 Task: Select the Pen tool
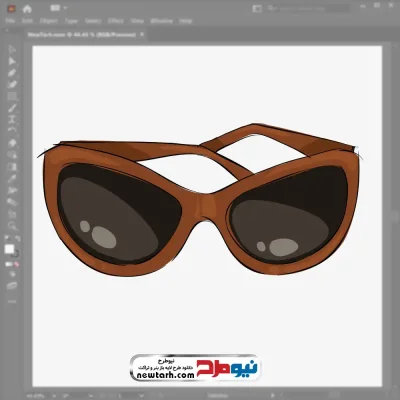(12, 73)
